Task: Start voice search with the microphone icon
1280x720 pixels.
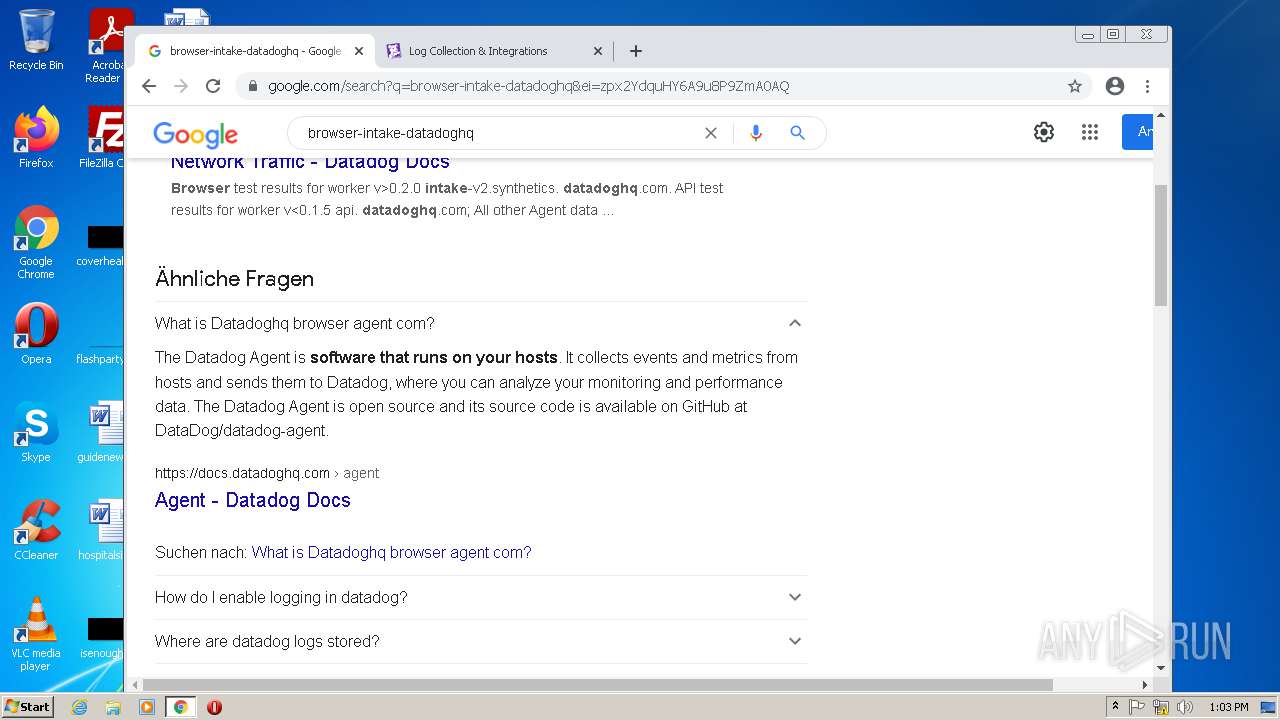Action: point(756,133)
